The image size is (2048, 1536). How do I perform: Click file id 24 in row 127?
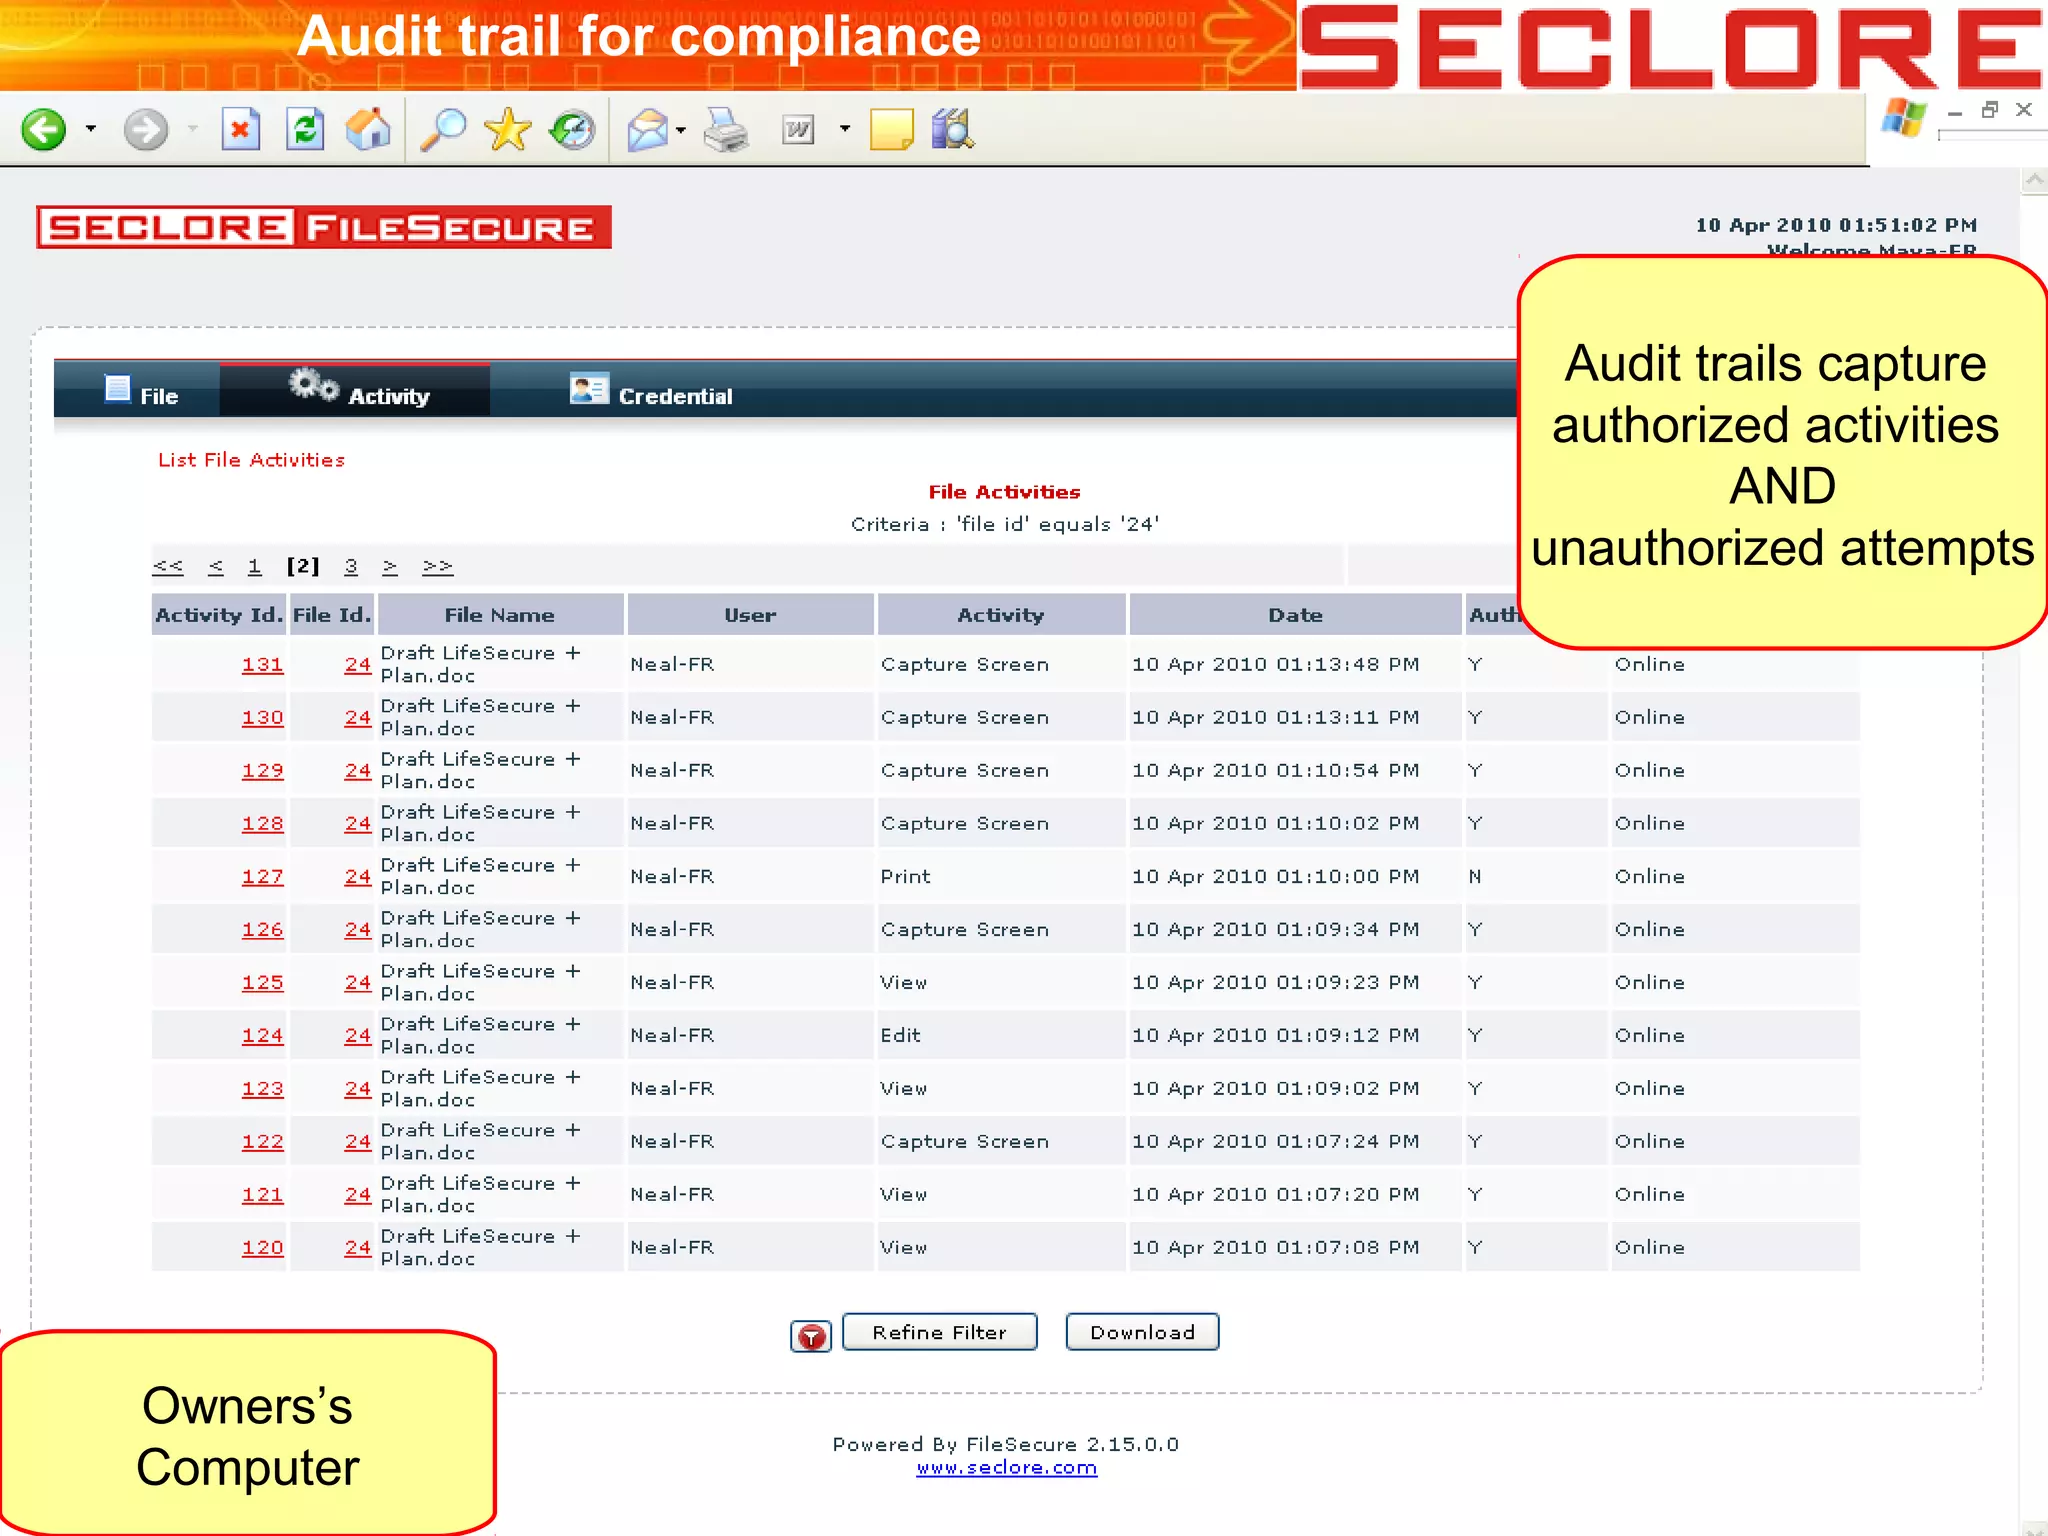(357, 877)
